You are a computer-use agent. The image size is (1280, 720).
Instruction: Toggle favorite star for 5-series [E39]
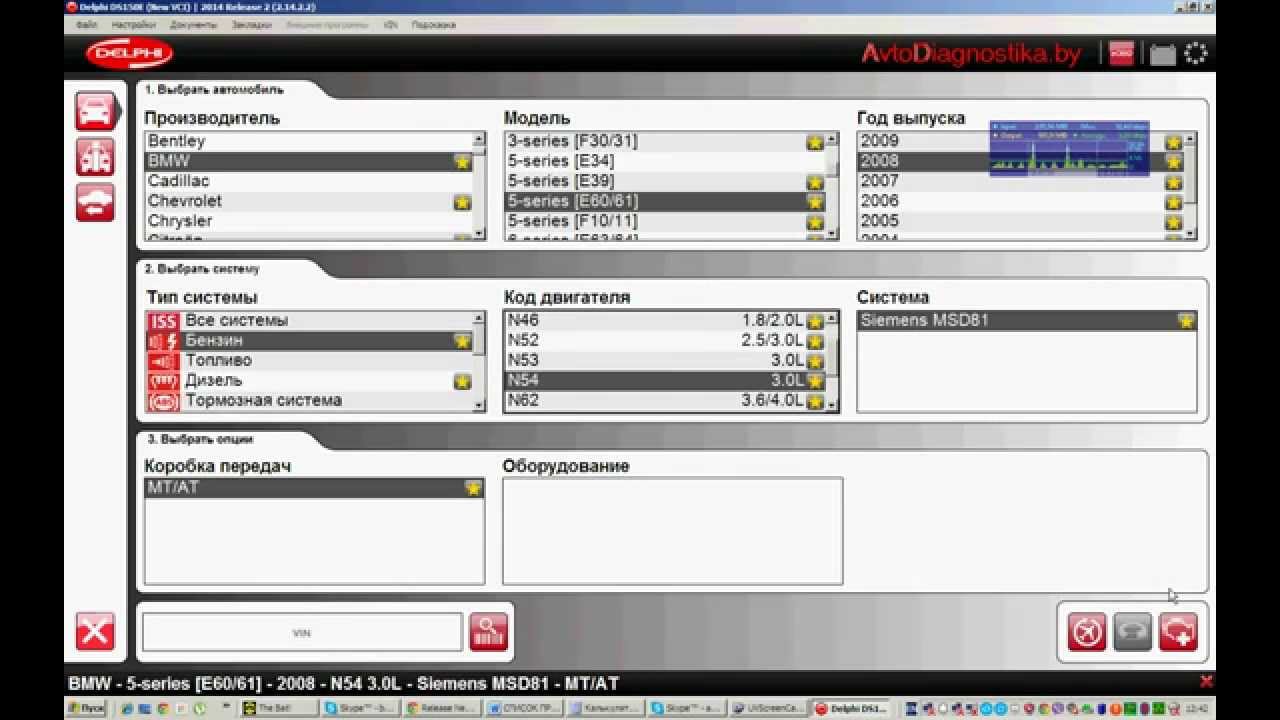815,182
